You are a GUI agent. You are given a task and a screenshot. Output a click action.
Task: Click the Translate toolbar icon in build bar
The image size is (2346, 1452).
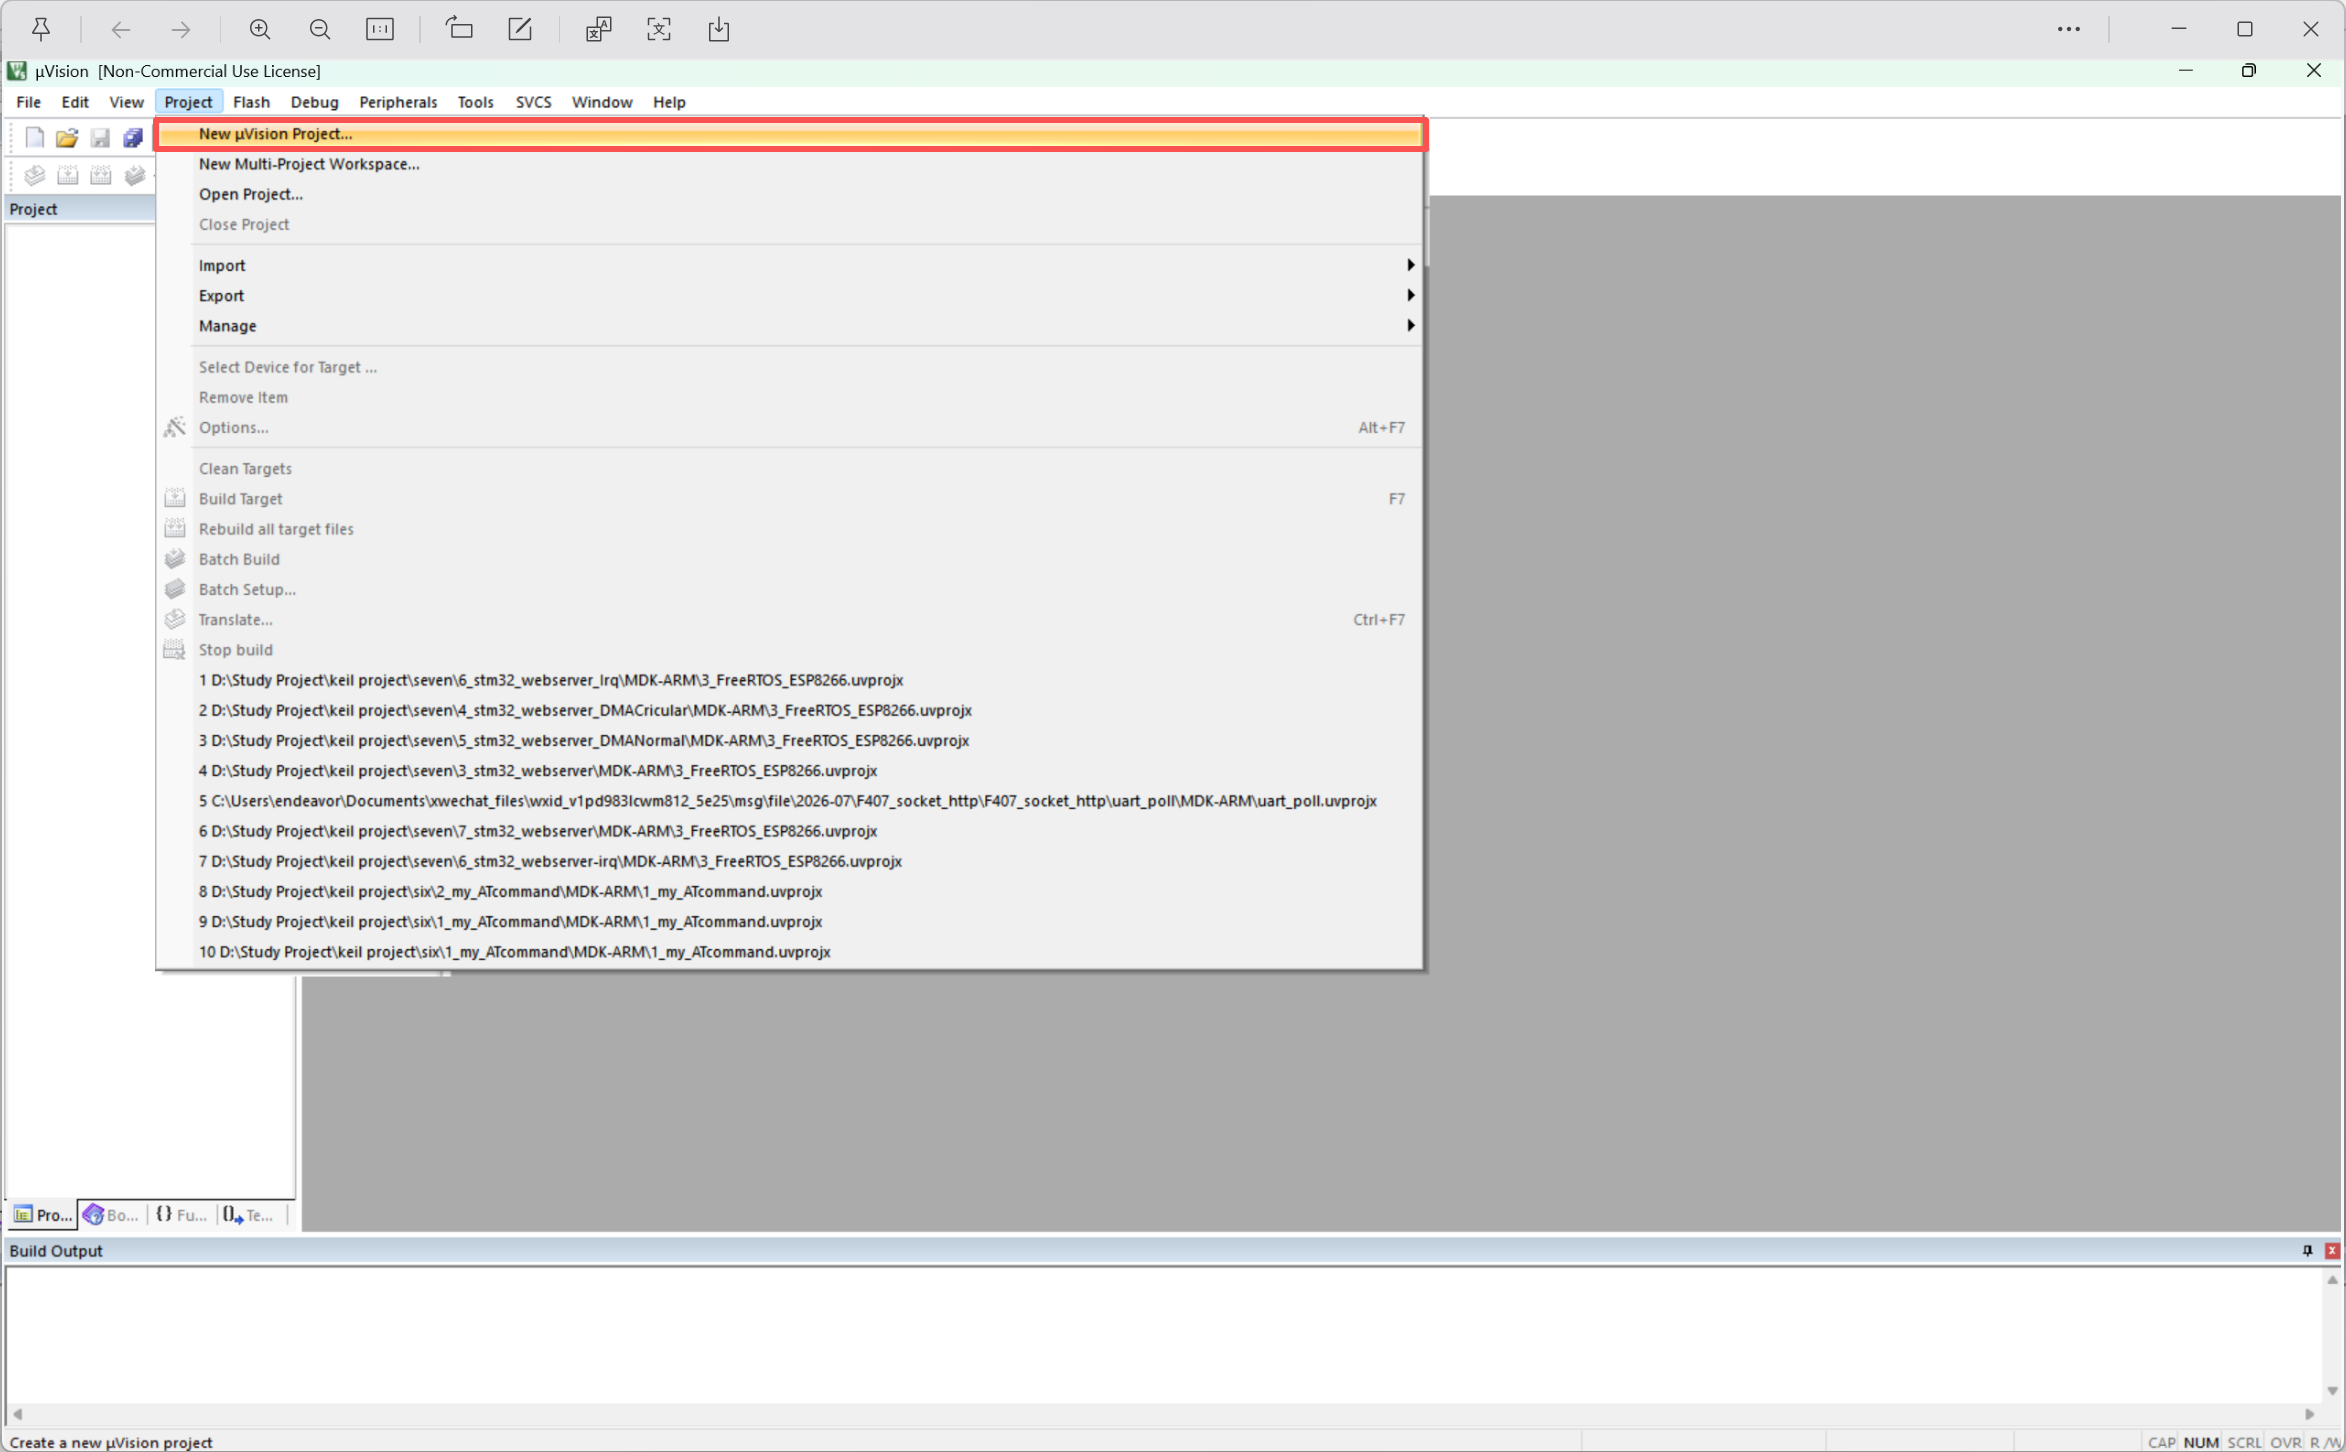click(x=34, y=176)
